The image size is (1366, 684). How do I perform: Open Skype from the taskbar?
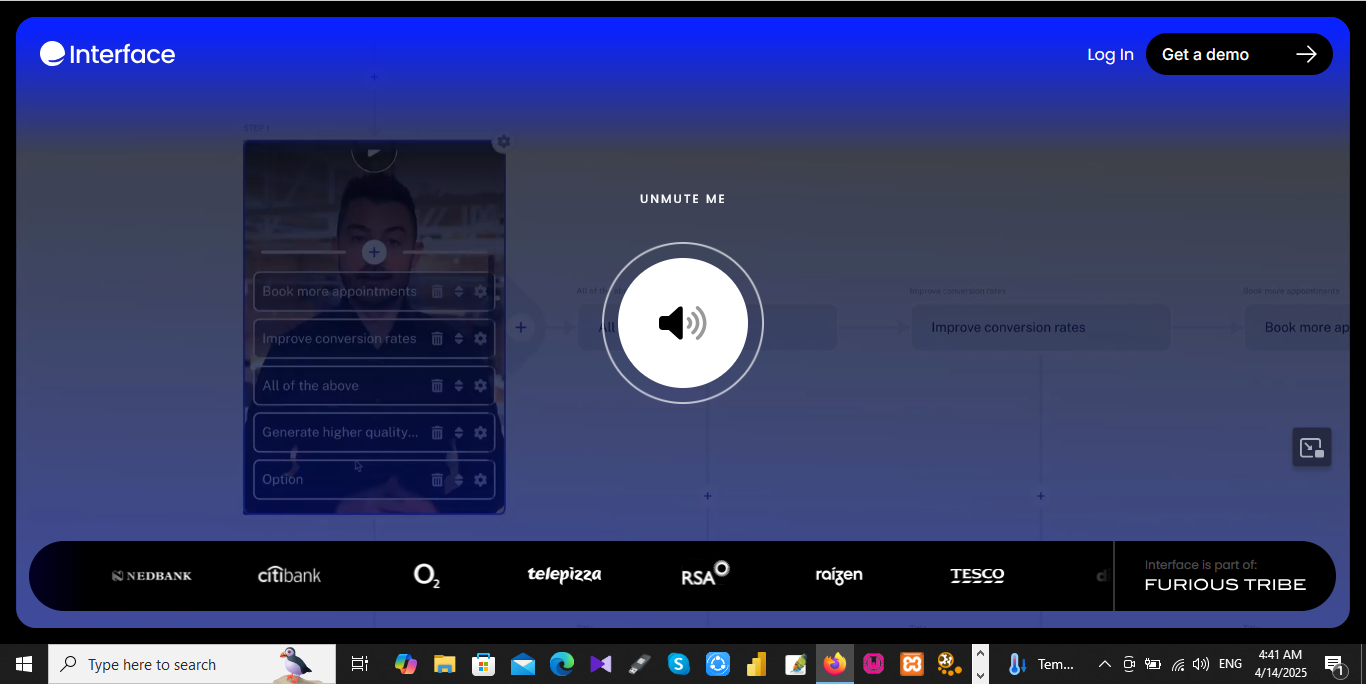pos(678,664)
